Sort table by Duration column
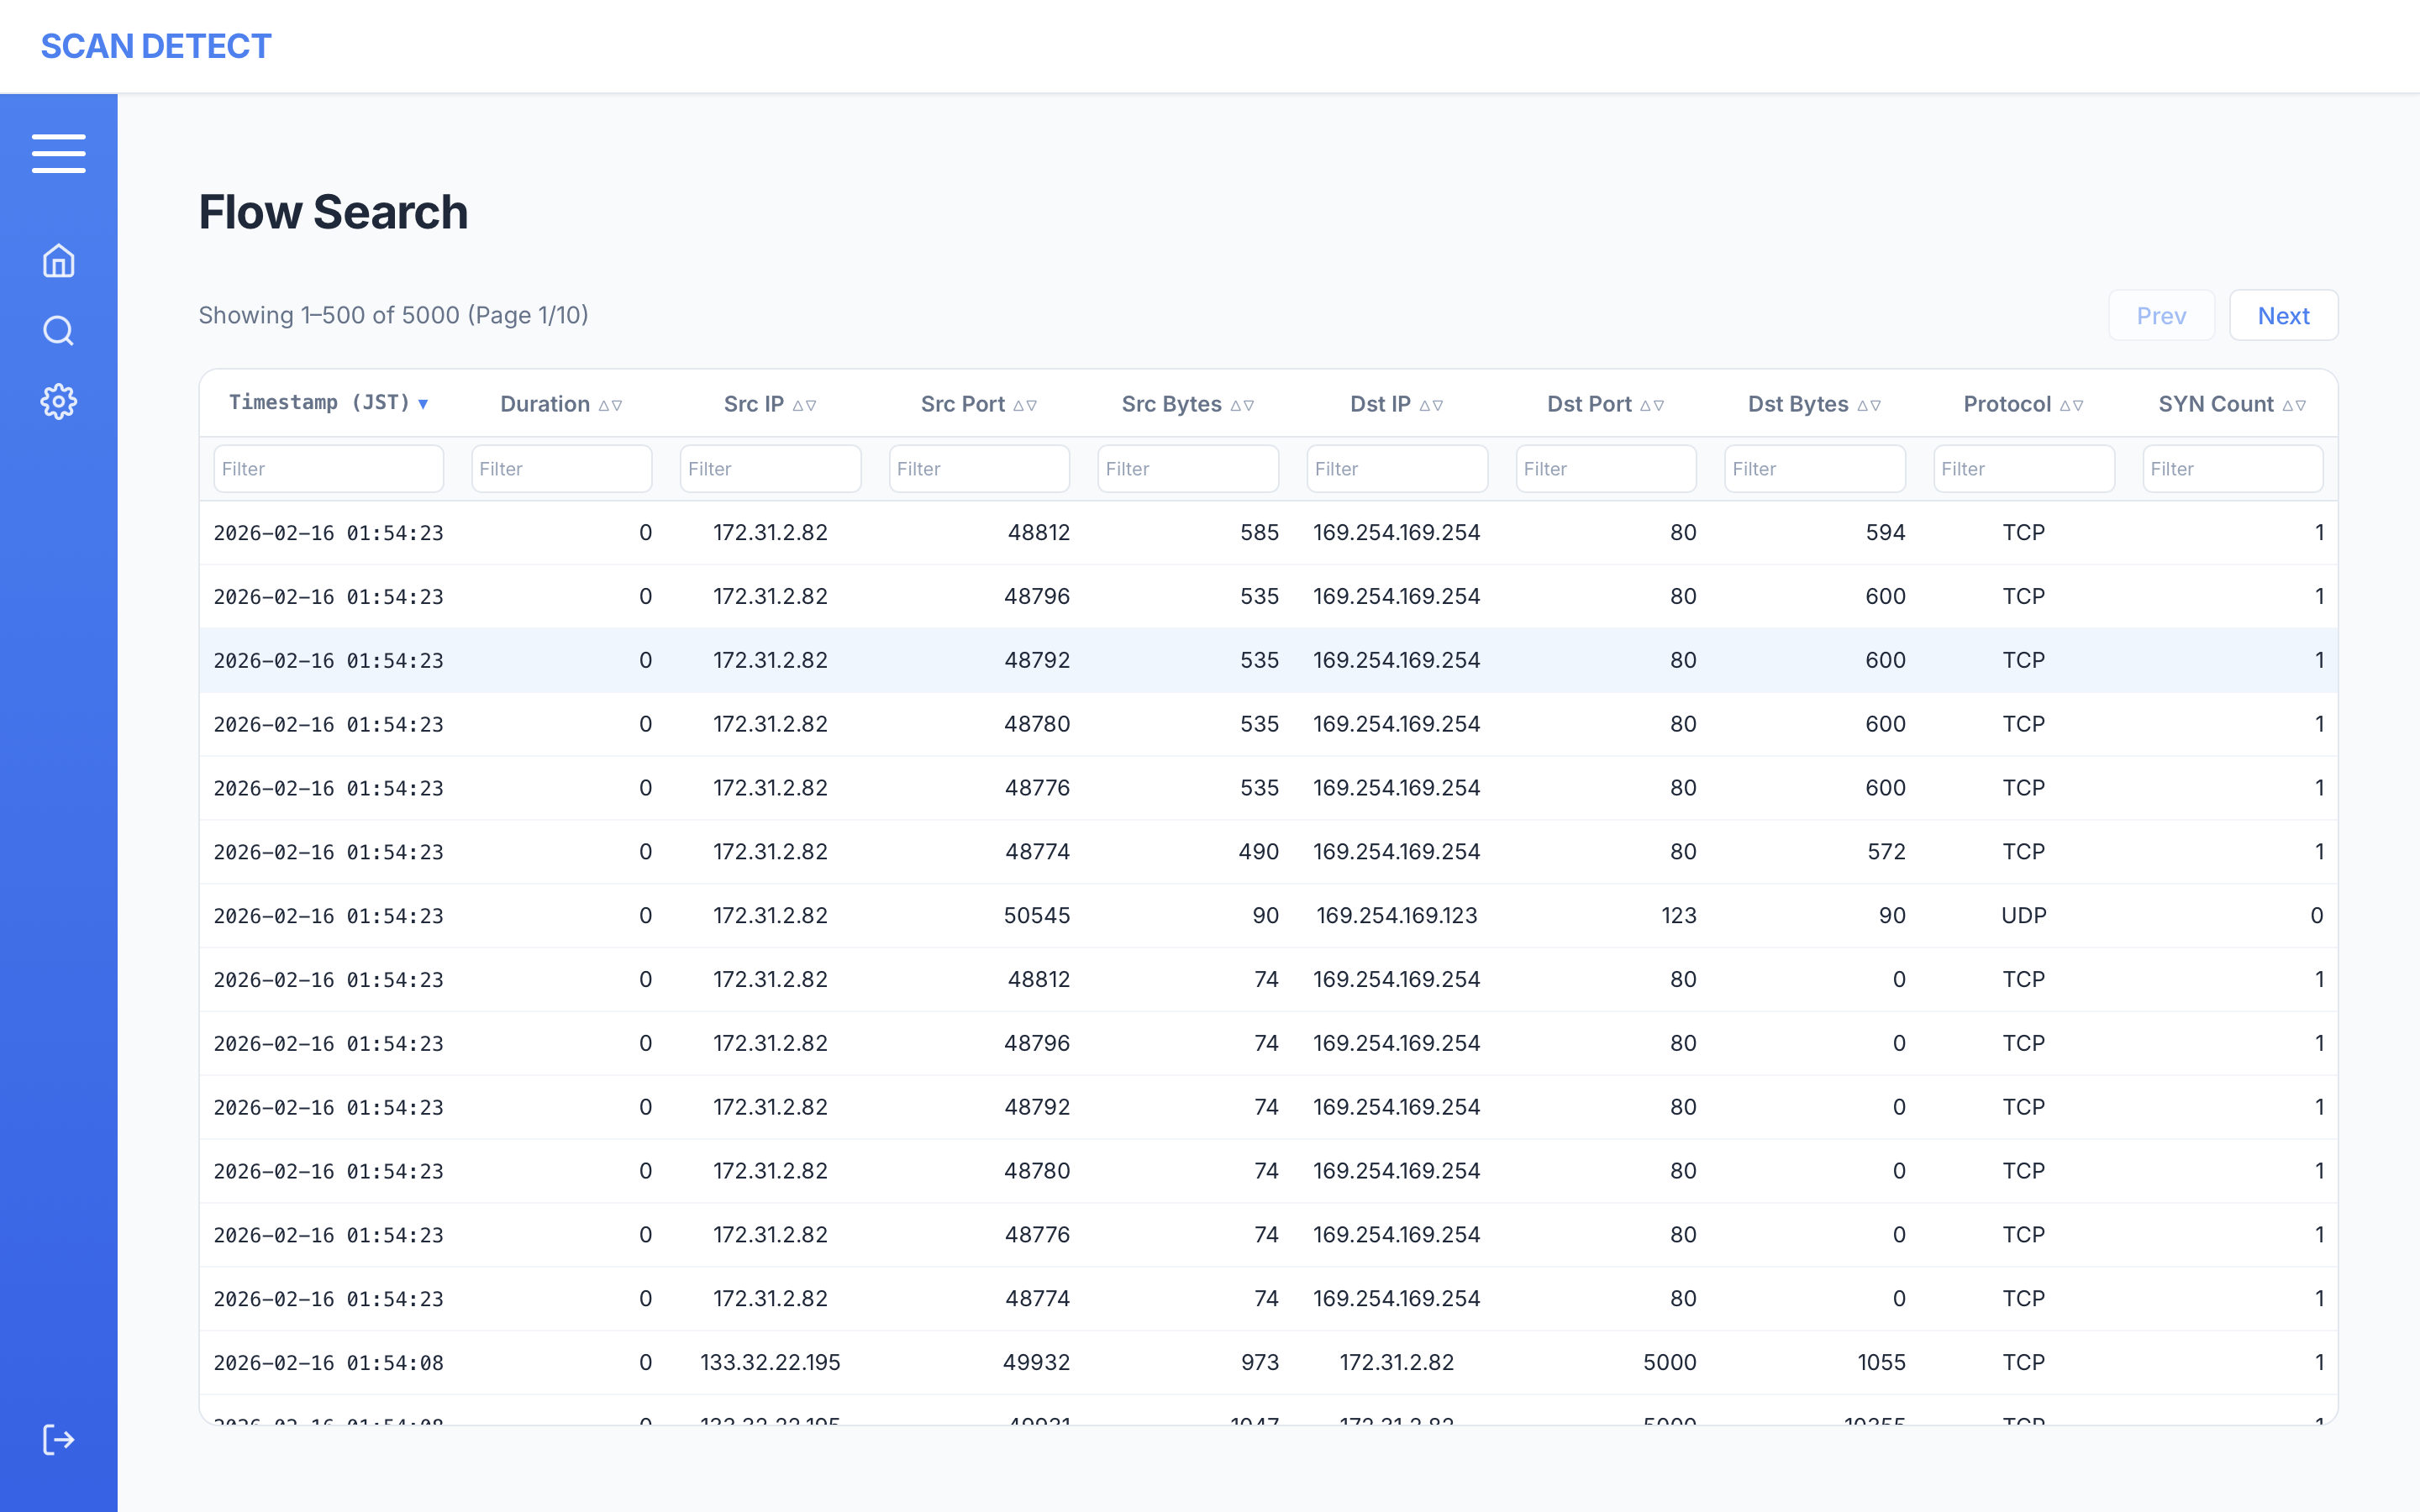 point(560,404)
